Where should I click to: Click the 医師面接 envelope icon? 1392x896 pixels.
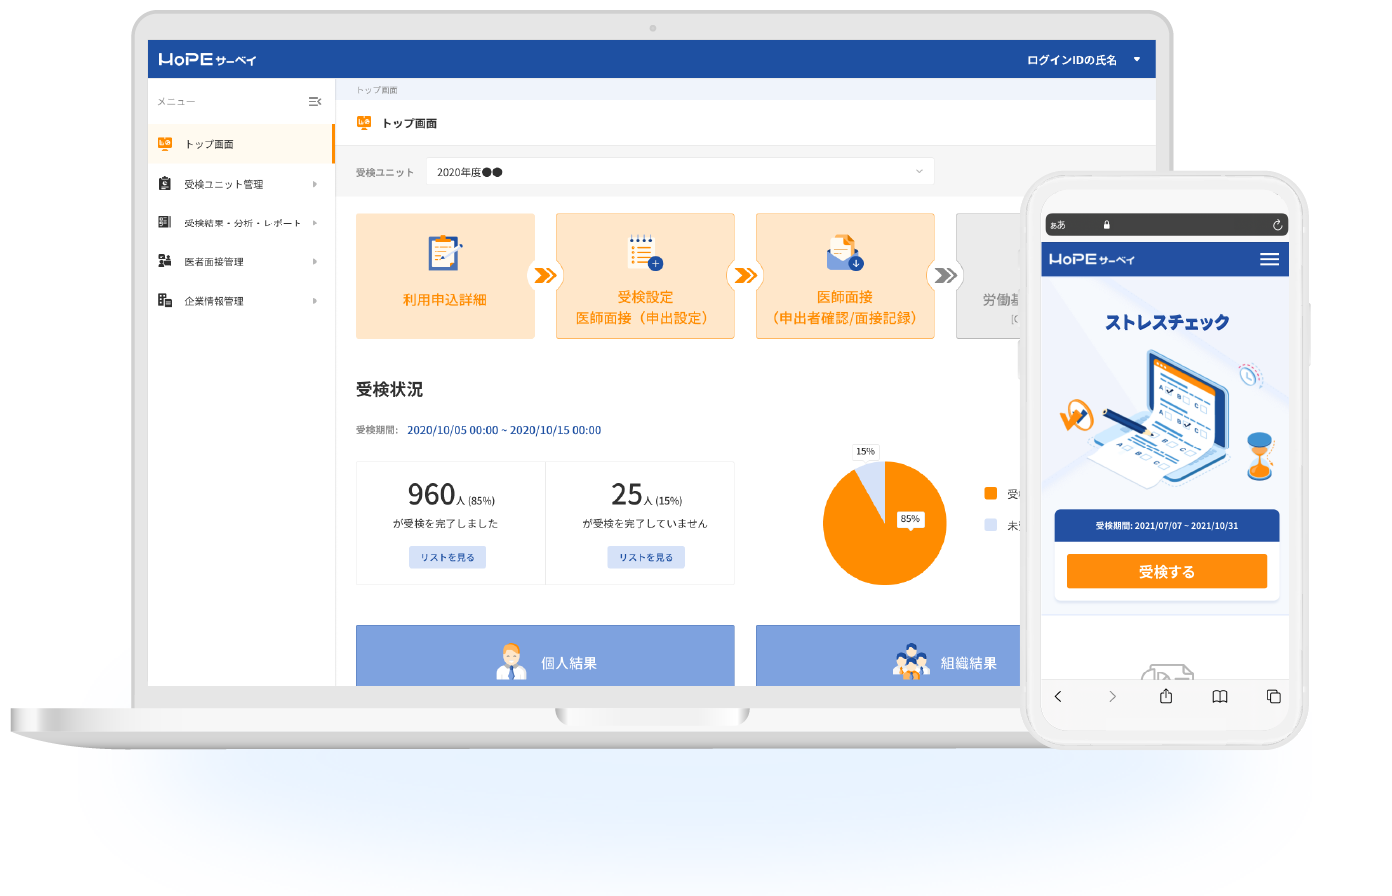(x=845, y=253)
